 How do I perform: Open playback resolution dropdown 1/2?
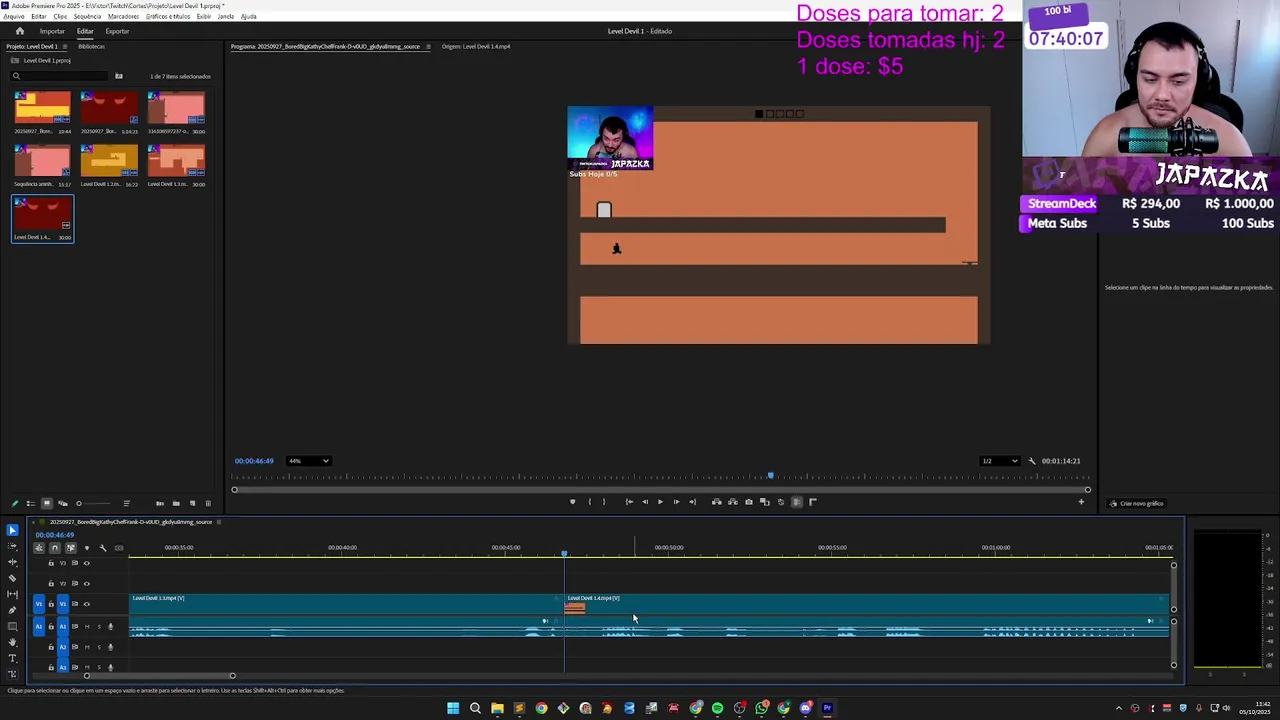pyautogui.click(x=999, y=461)
